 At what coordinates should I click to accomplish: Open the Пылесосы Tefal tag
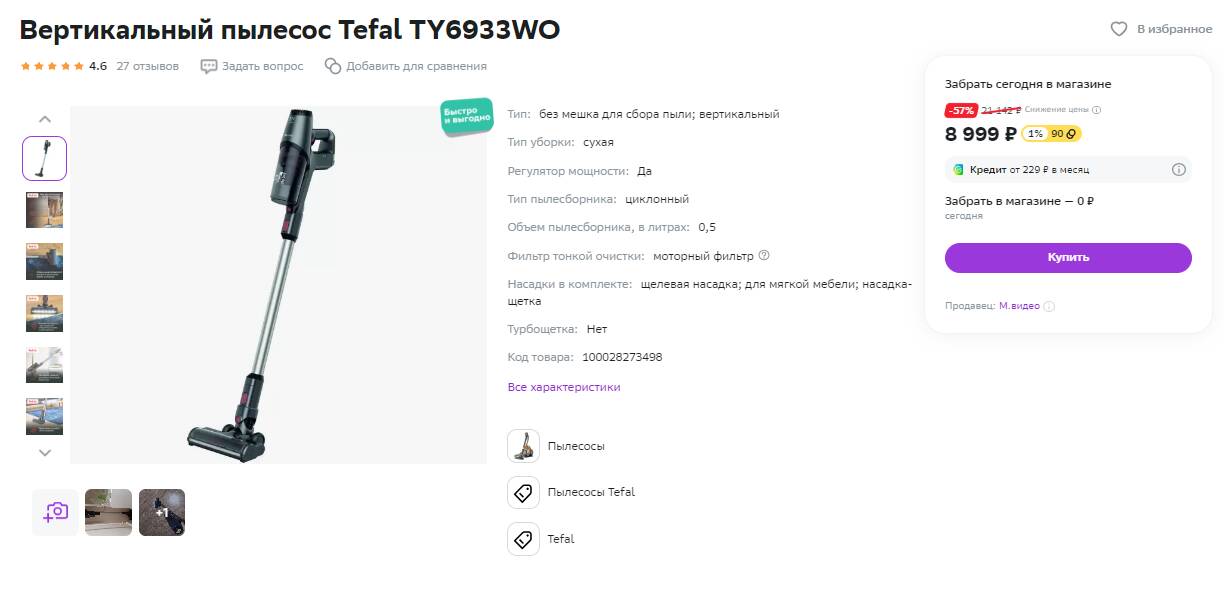591,492
